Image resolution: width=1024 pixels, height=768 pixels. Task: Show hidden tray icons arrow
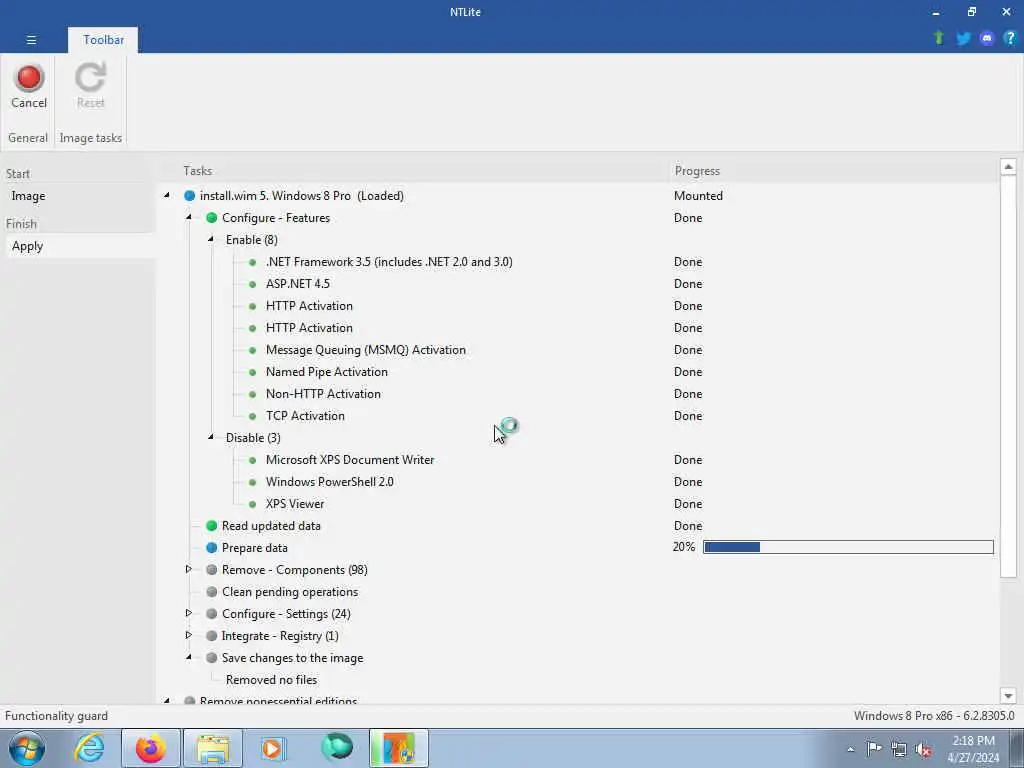(x=850, y=749)
